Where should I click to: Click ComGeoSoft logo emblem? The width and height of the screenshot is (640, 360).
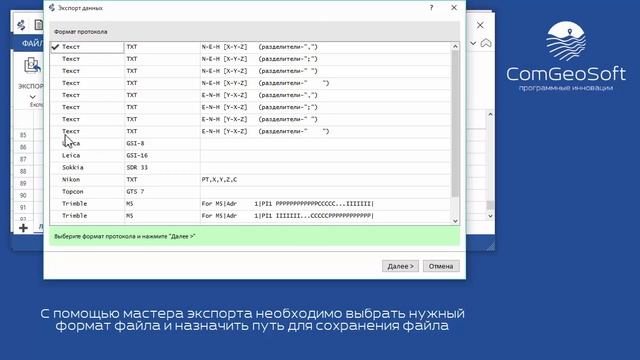566,41
